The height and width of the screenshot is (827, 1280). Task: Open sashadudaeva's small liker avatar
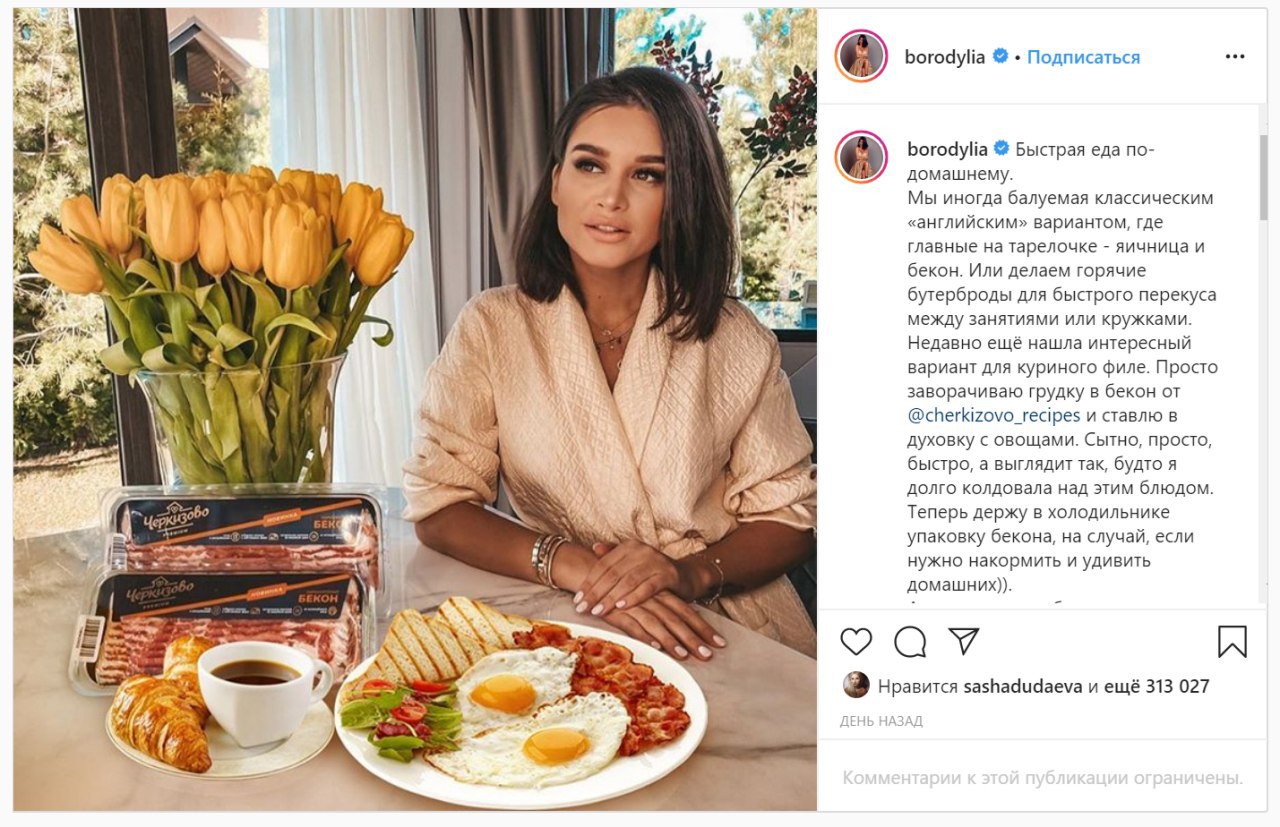pos(855,685)
